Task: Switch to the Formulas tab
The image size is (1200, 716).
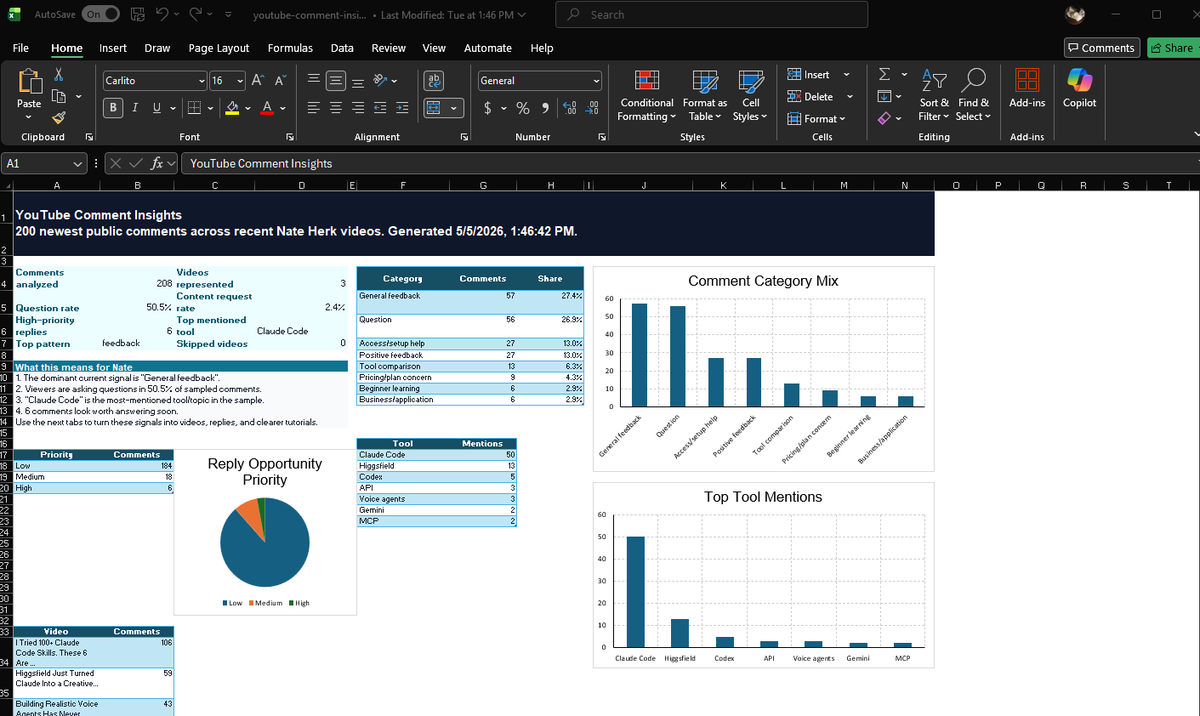Action: 290,48
